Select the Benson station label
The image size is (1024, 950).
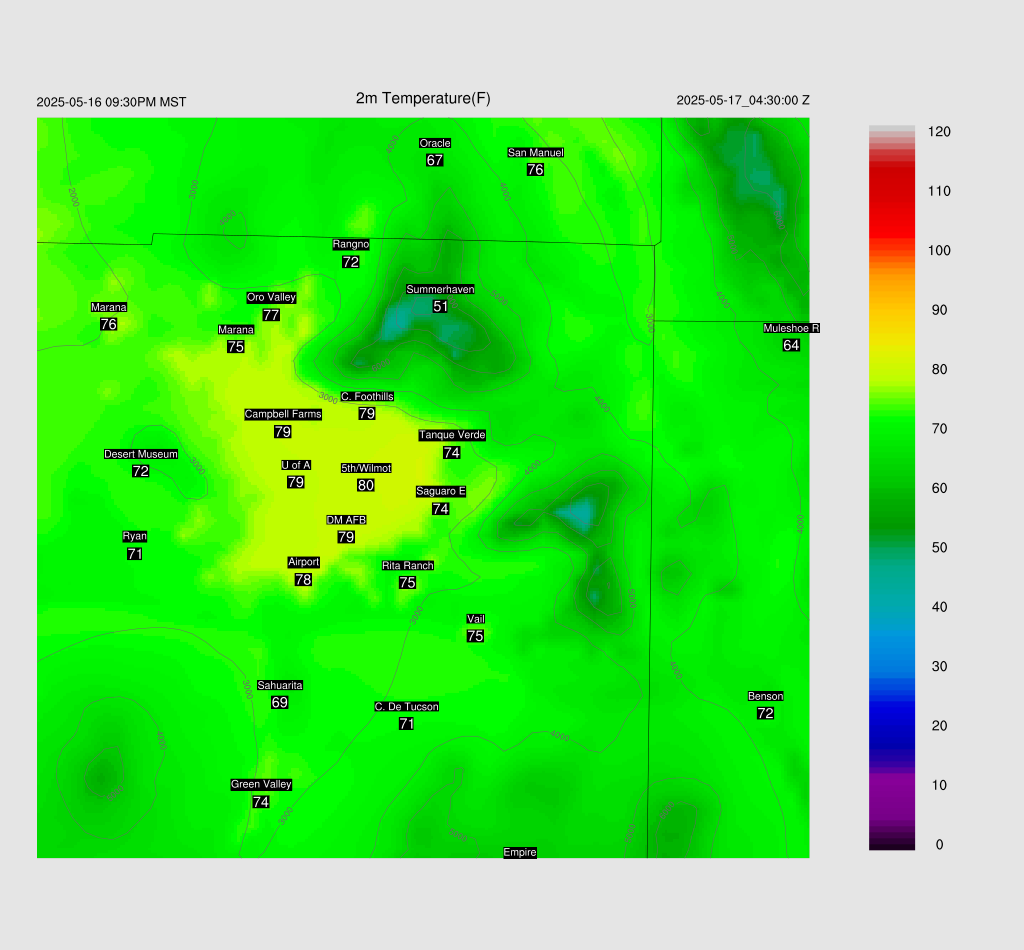tap(765, 696)
